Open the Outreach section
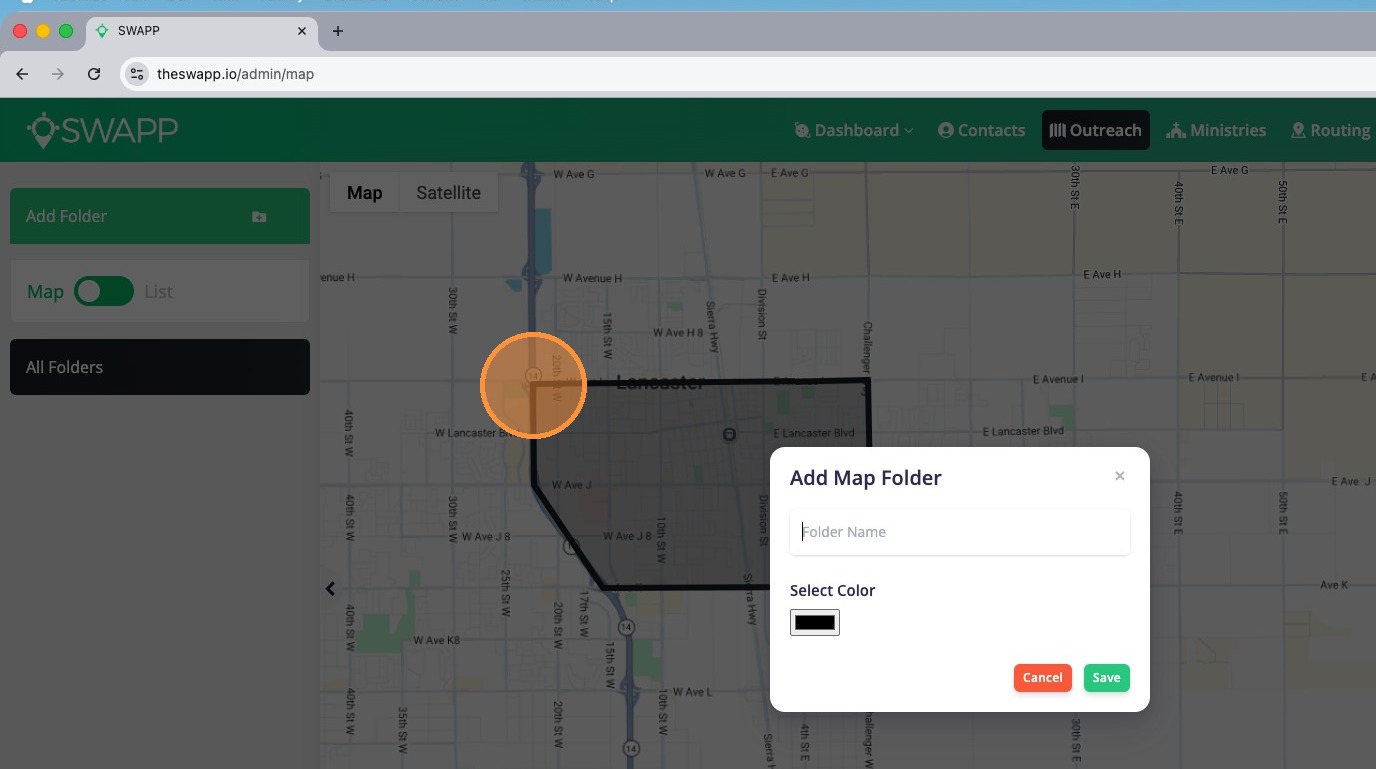Image resolution: width=1376 pixels, height=769 pixels. tap(1095, 130)
